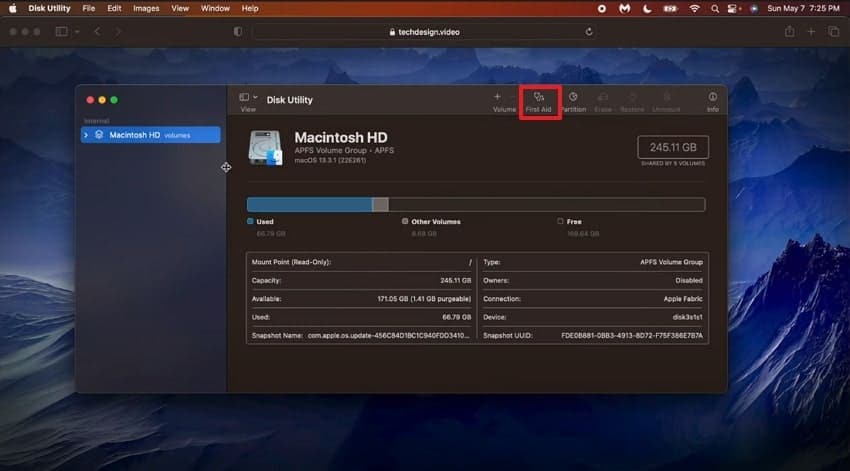The width and height of the screenshot is (850, 471).
Task: Click the Available value 171.05 GB
Action: click(424, 299)
